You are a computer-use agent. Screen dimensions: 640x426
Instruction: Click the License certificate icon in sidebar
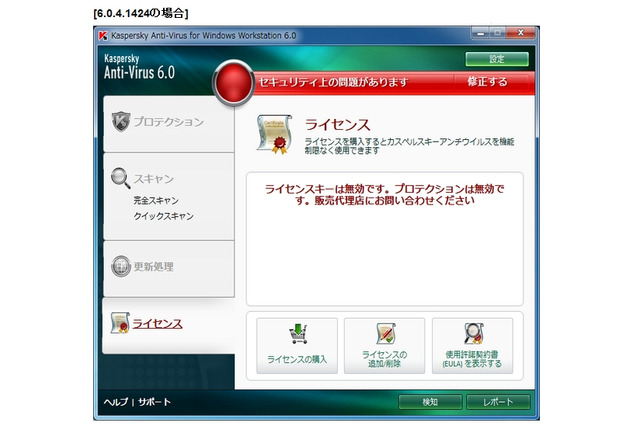[x=120, y=323]
